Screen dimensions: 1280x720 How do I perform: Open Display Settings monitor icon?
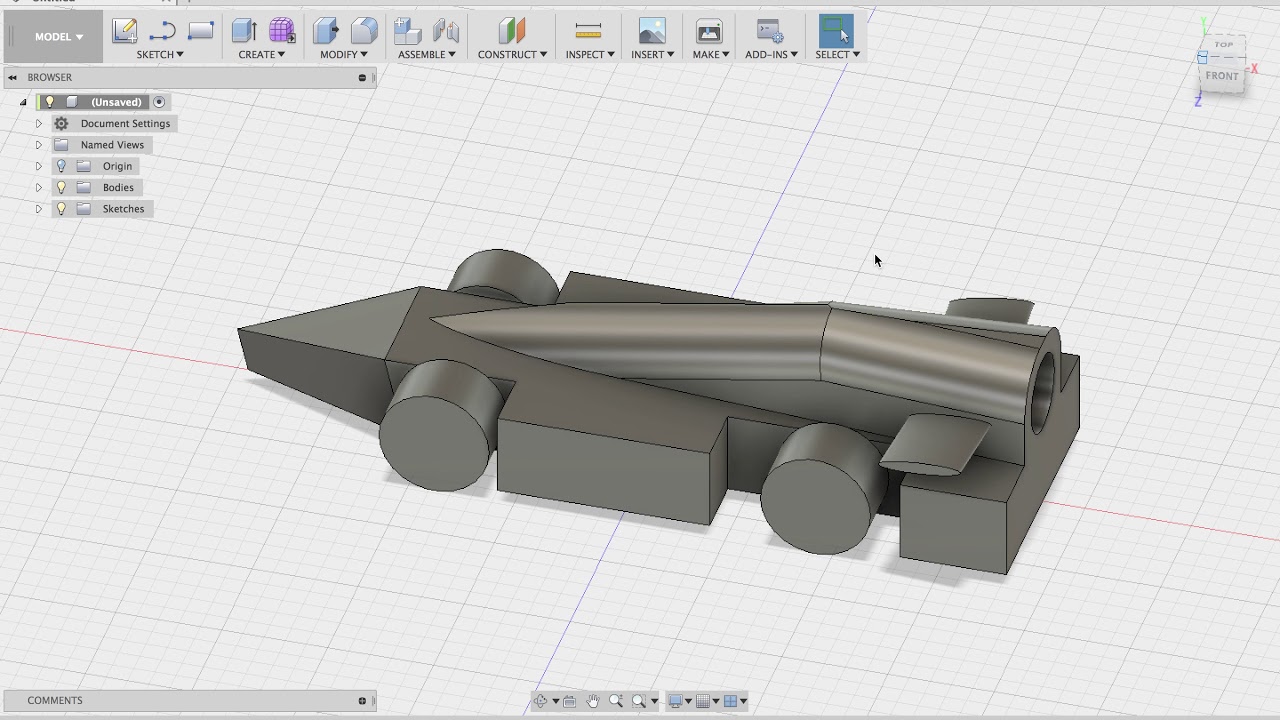(x=675, y=701)
